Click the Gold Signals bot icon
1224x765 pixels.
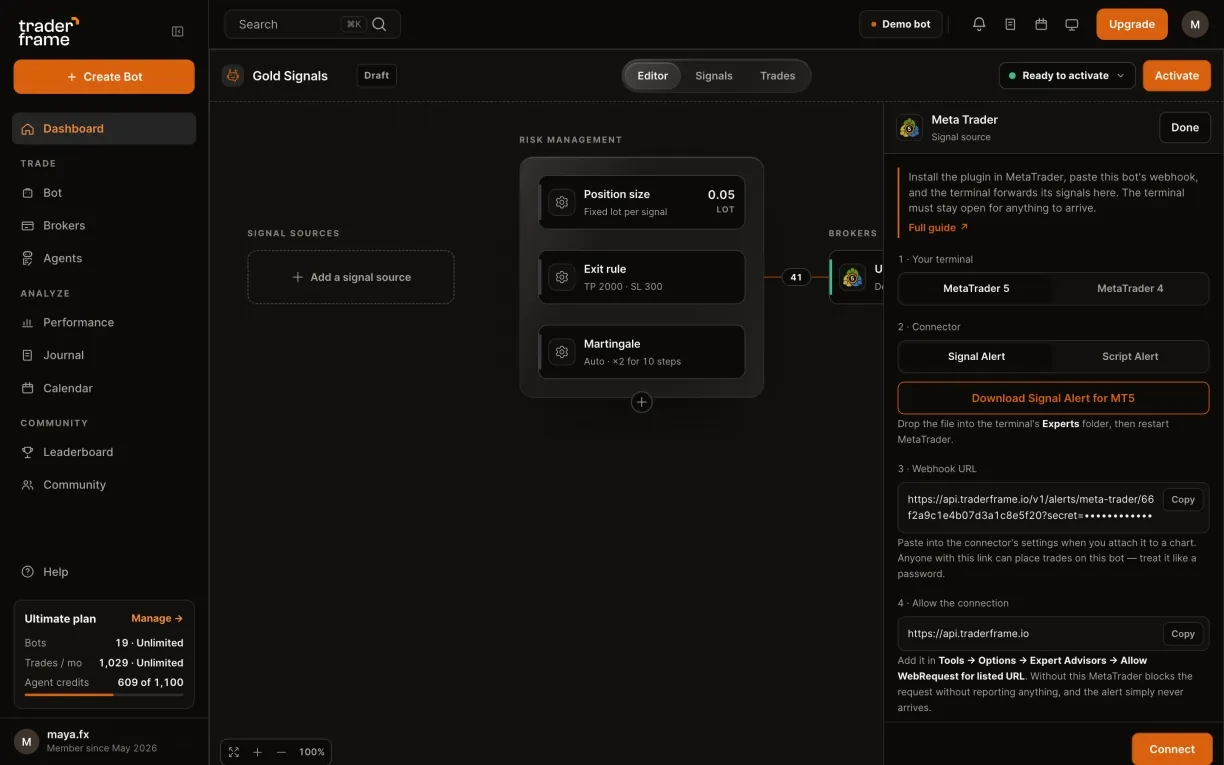tap(233, 76)
